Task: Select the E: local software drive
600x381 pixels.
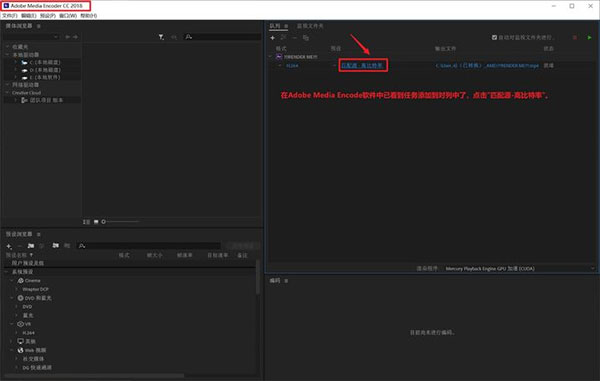Action: coord(45,77)
